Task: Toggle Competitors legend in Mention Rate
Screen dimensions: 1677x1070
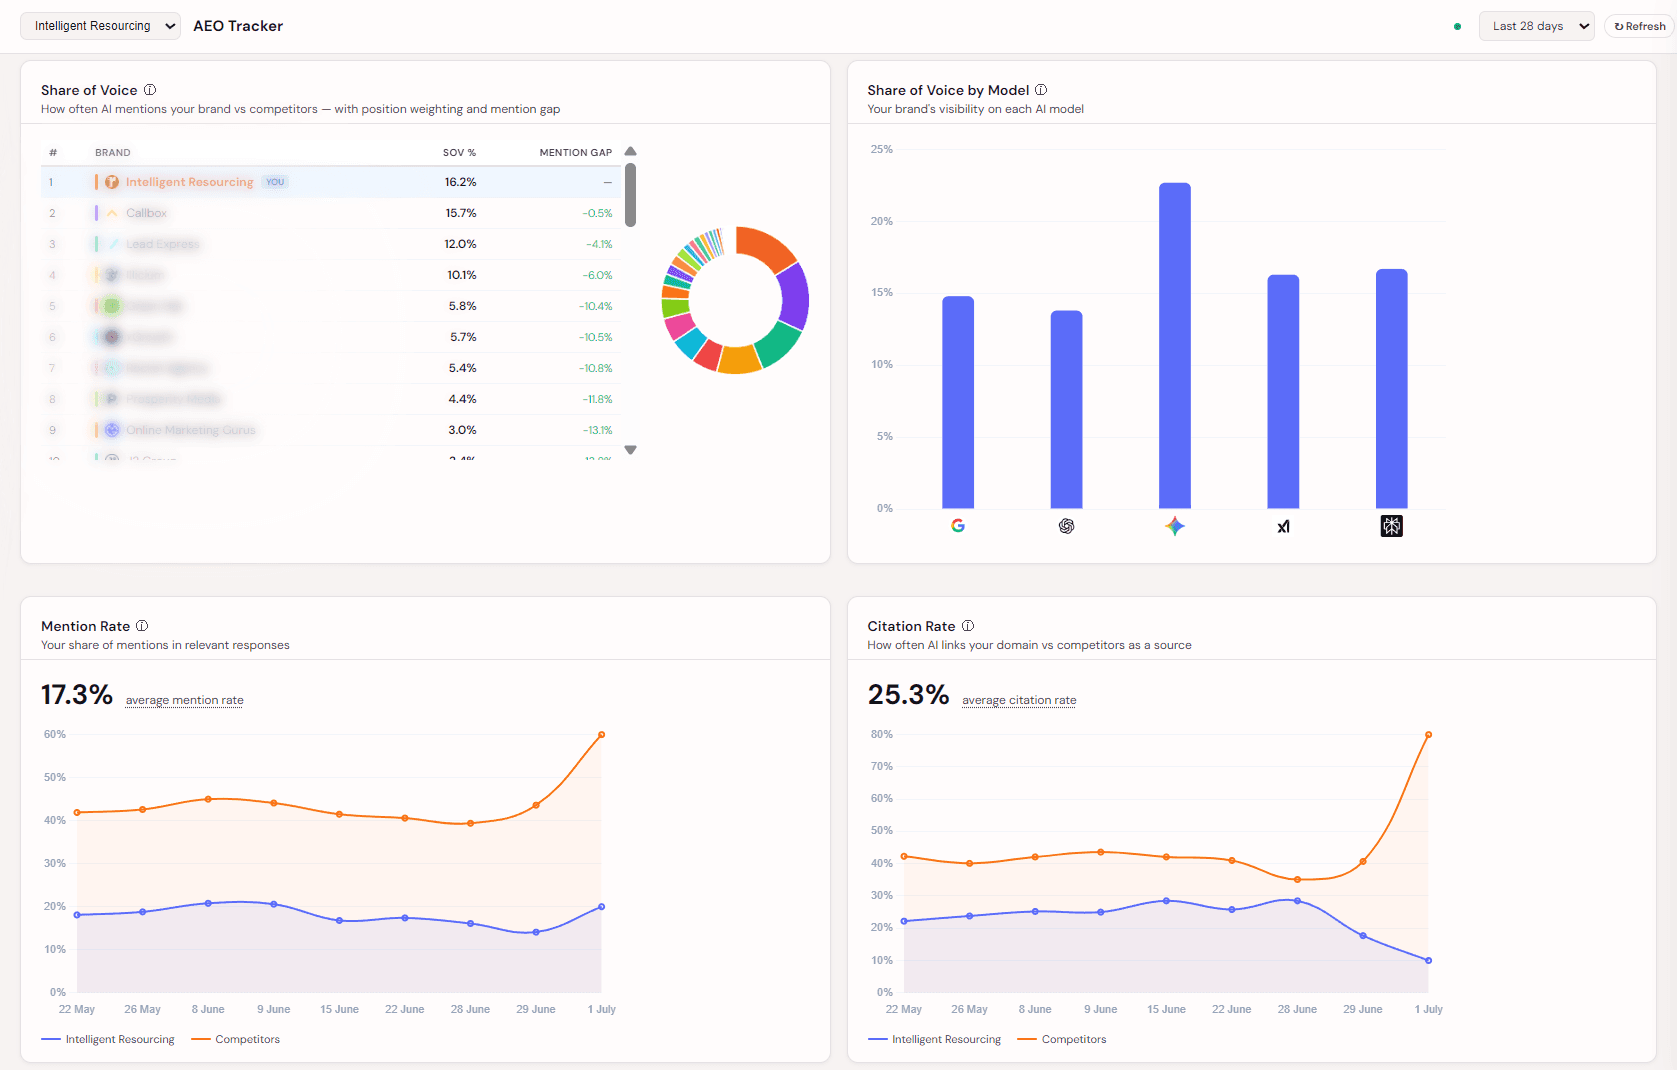Action: (236, 1039)
